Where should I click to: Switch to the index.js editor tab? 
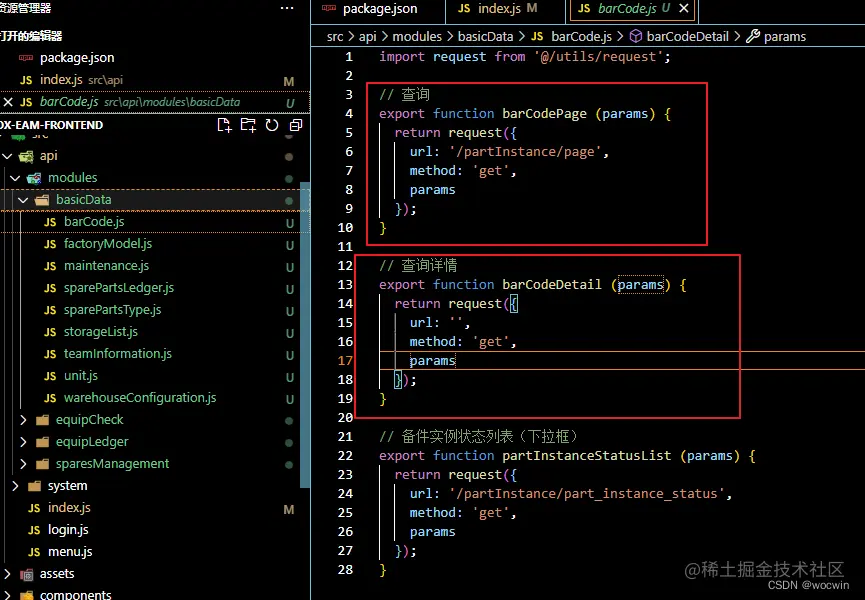(x=498, y=9)
